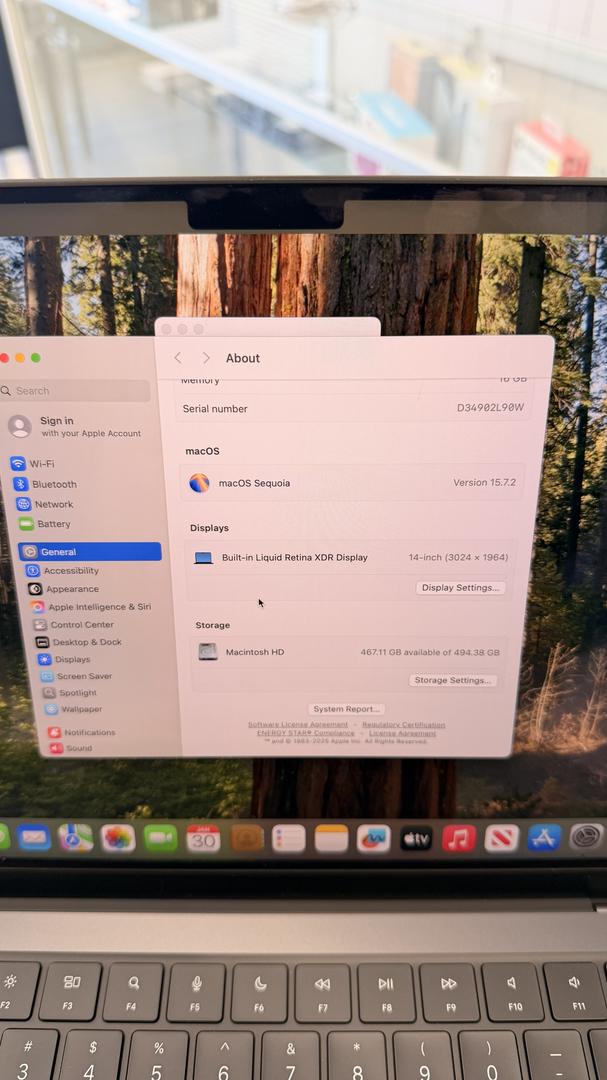Go to Accessibility settings
607x1080 pixels.
[70, 571]
